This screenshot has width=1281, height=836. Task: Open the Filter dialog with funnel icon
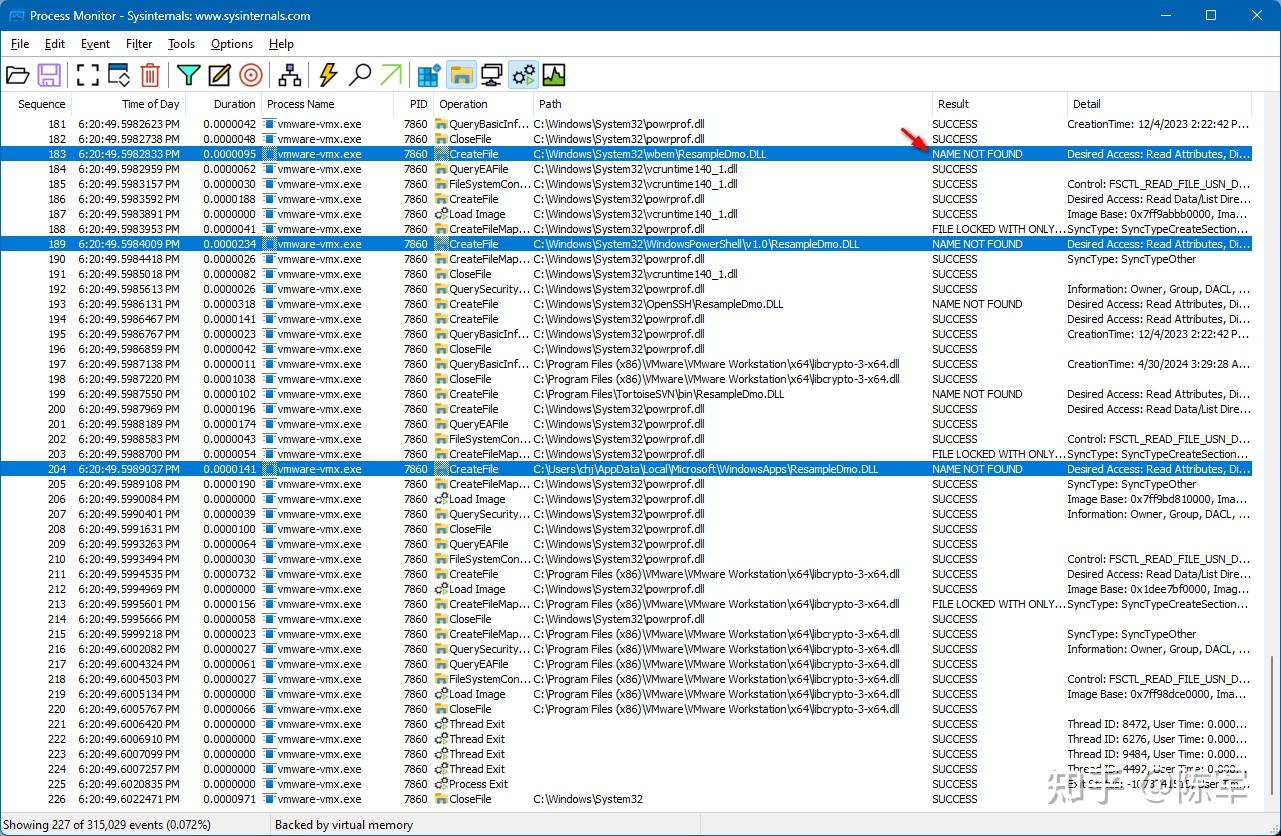(x=187, y=74)
